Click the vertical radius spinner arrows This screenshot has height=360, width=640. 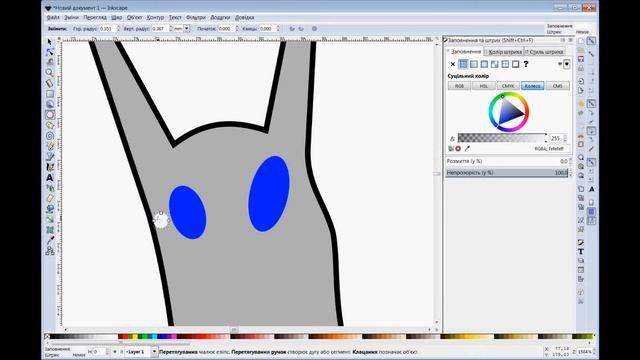coord(171,29)
